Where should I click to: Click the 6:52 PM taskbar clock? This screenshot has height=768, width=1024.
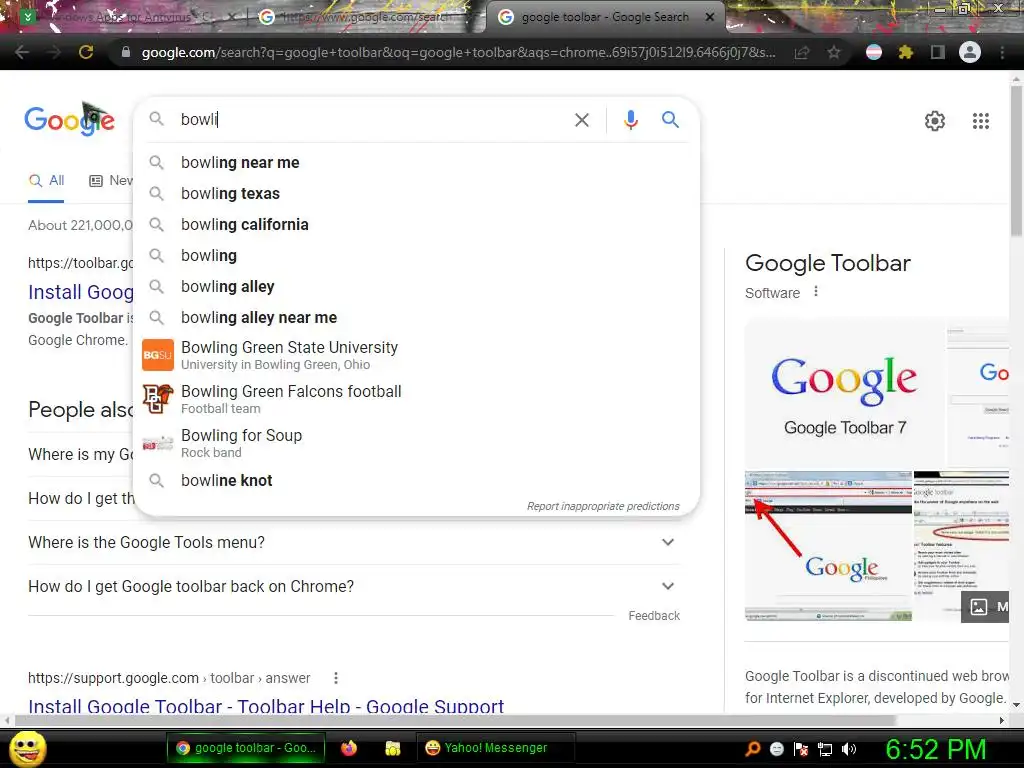(935, 749)
